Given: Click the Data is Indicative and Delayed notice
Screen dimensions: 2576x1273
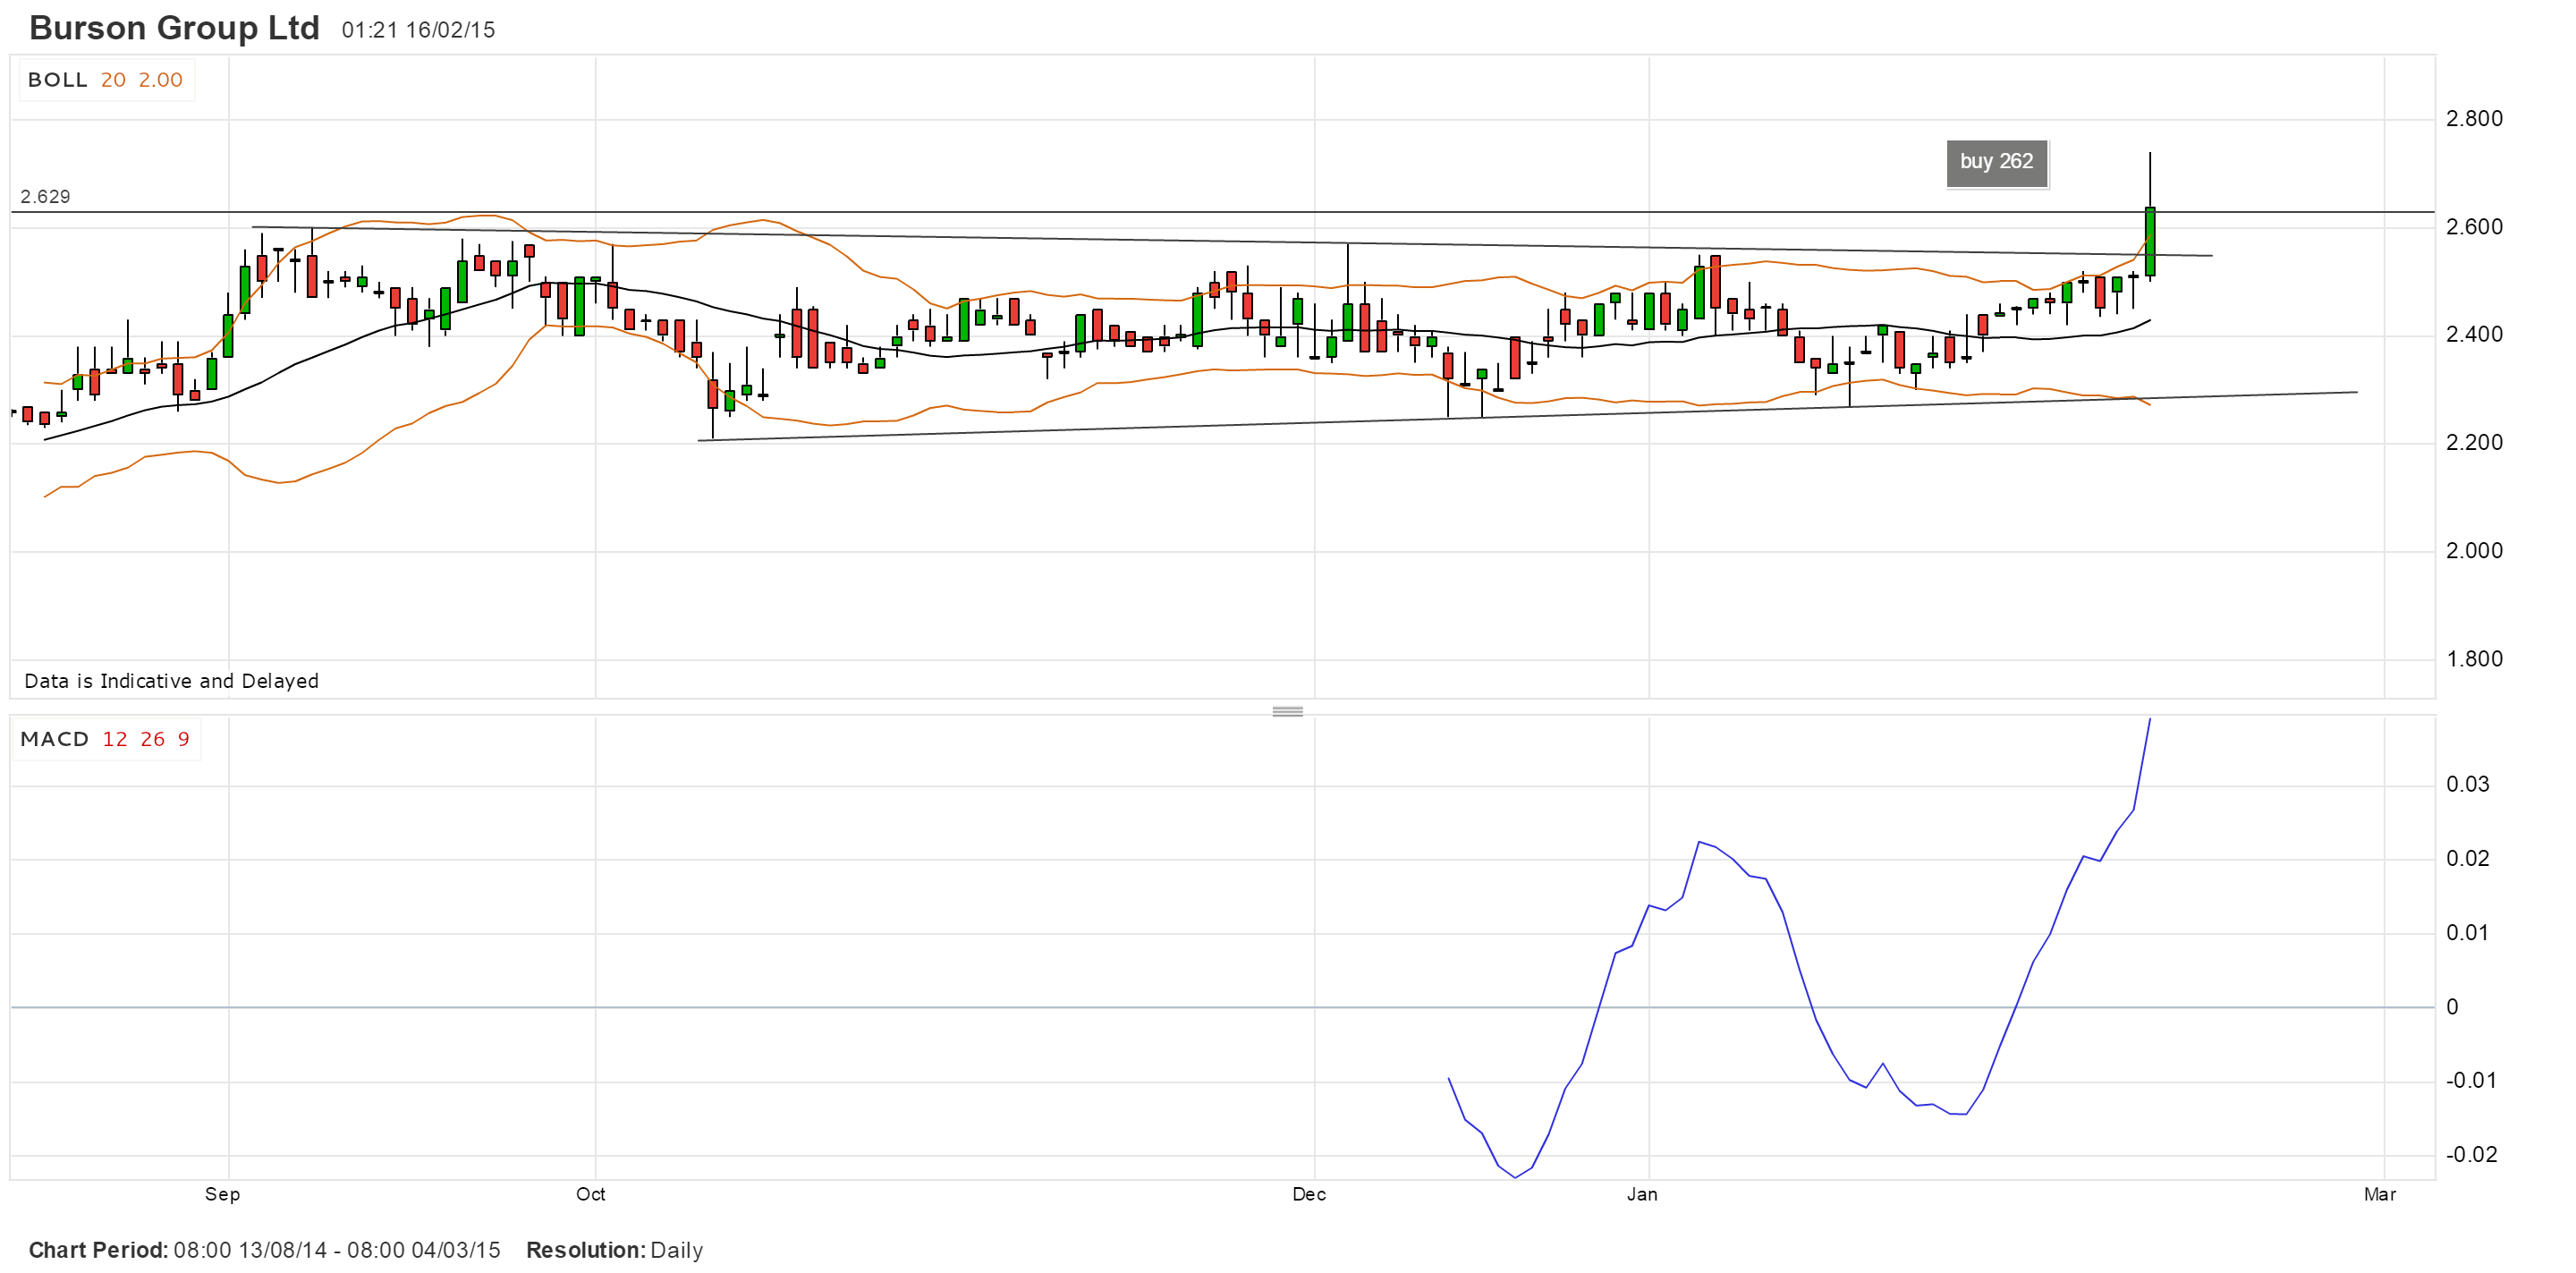Looking at the screenshot, I should [171, 681].
